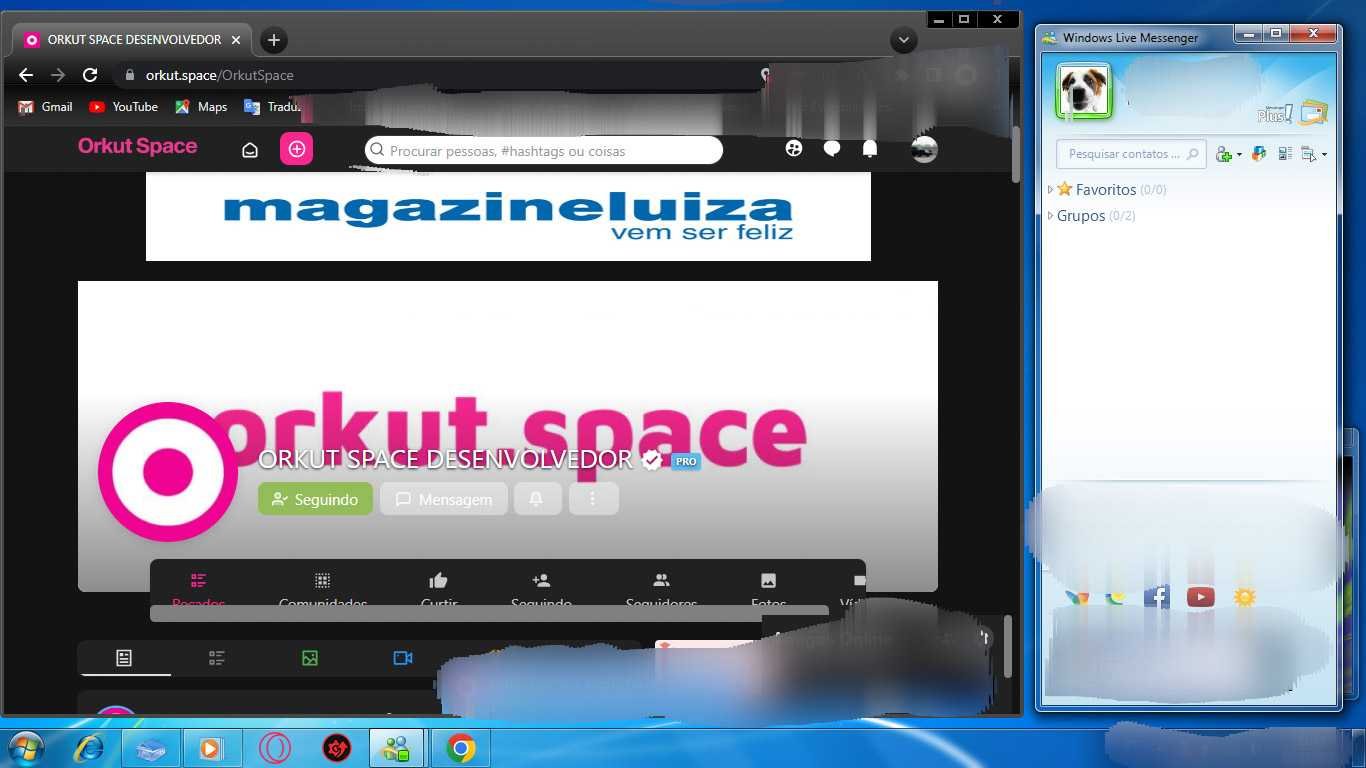Select the blue video filter icon
Screen dimensions: 1366x768
403,658
